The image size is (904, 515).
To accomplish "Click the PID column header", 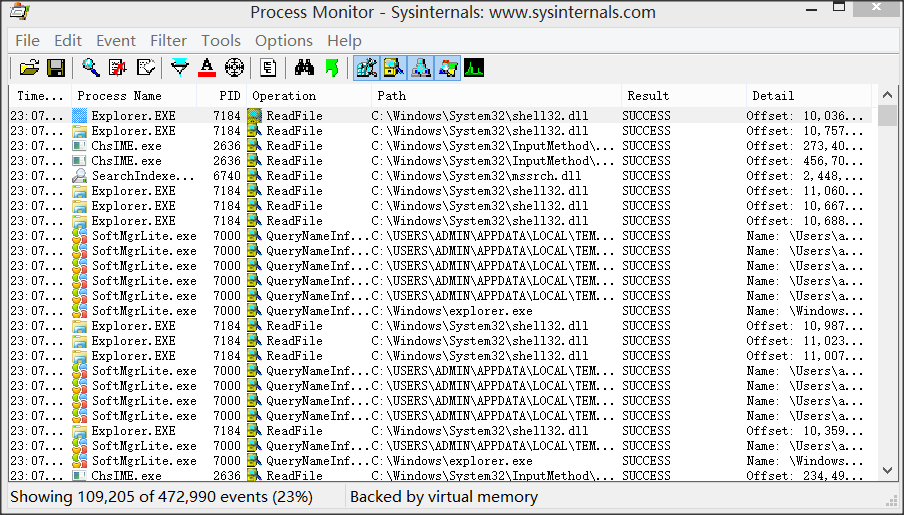I will [x=222, y=96].
